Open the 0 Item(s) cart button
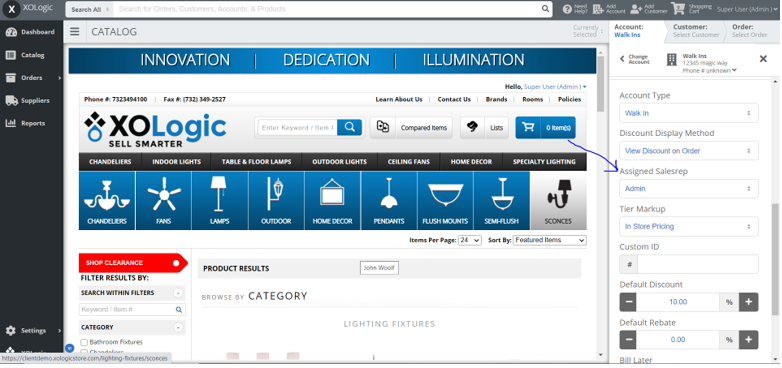Screen dimensions: 782x368 pos(546,128)
